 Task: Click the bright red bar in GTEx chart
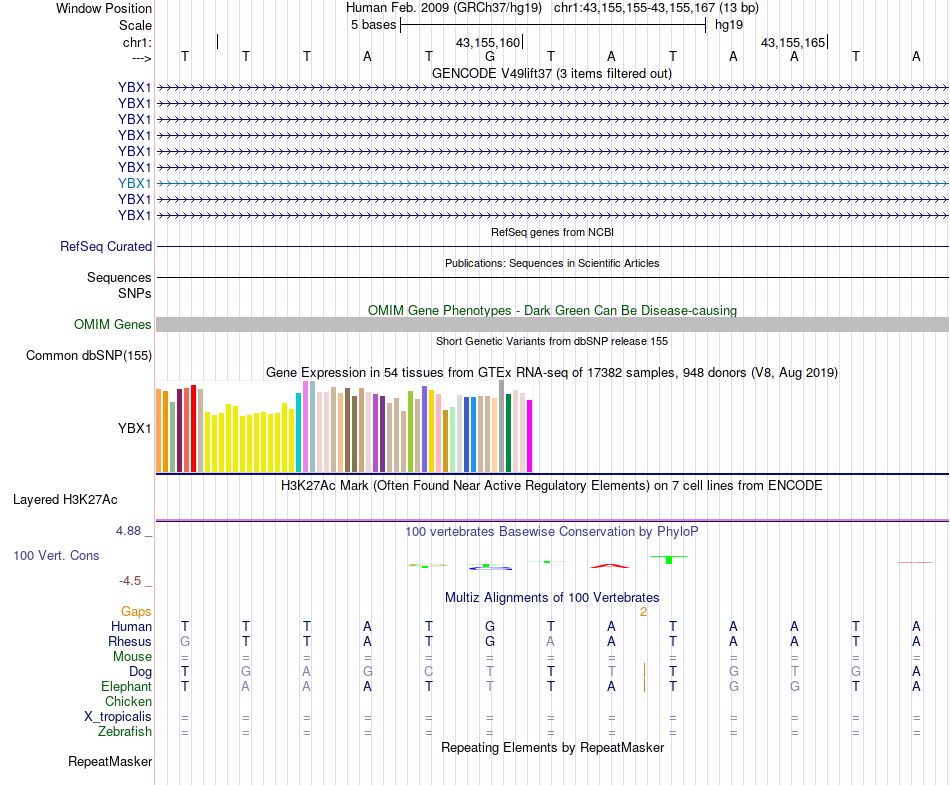tap(193, 428)
